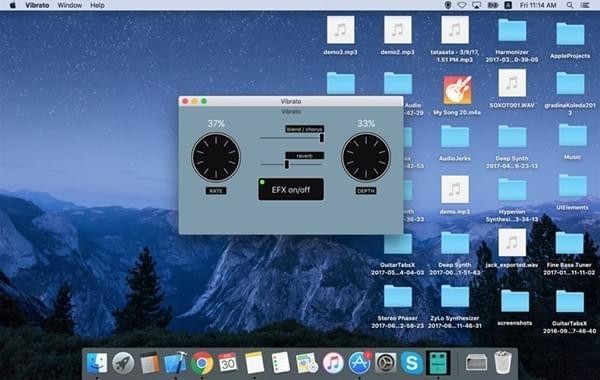Click the reverb slider handle
The width and height of the screenshot is (600, 380).
[287, 164]
